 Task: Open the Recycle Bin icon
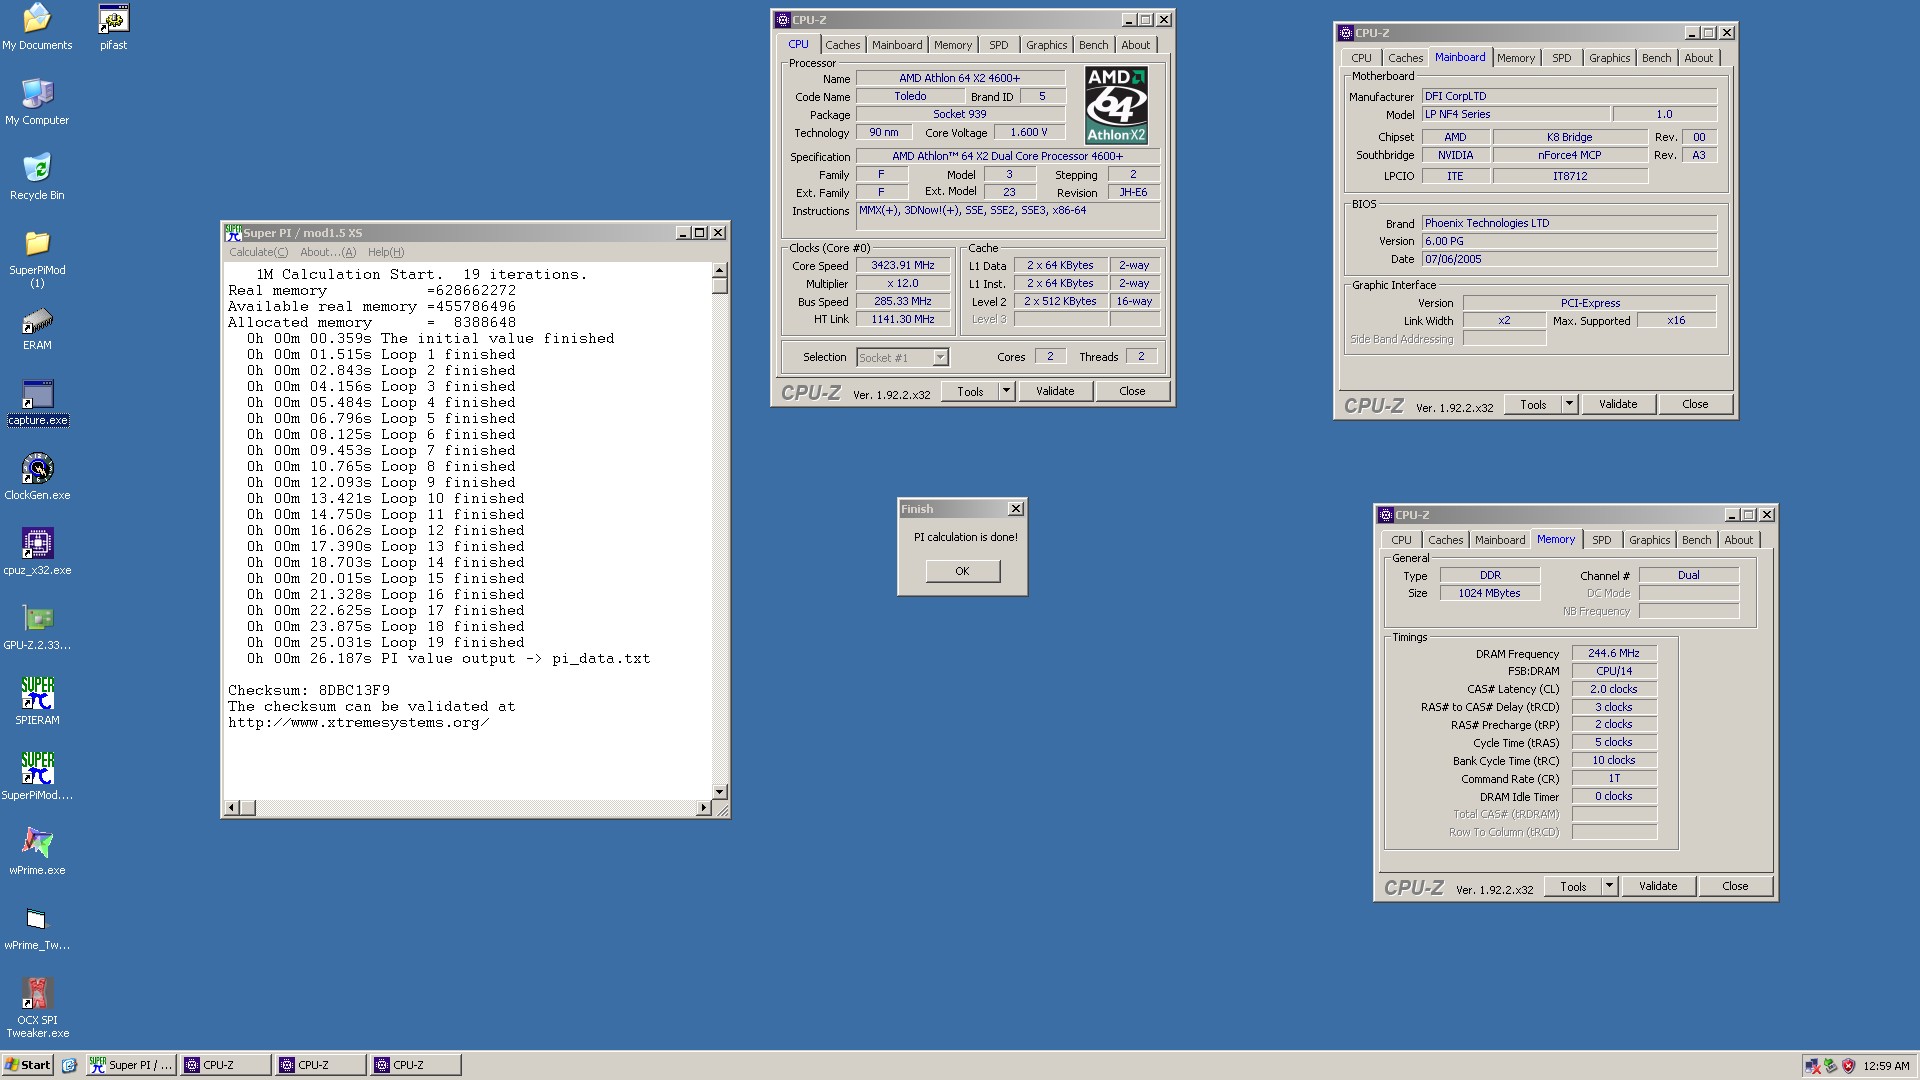pyautogui.click(x=37, y=177)
